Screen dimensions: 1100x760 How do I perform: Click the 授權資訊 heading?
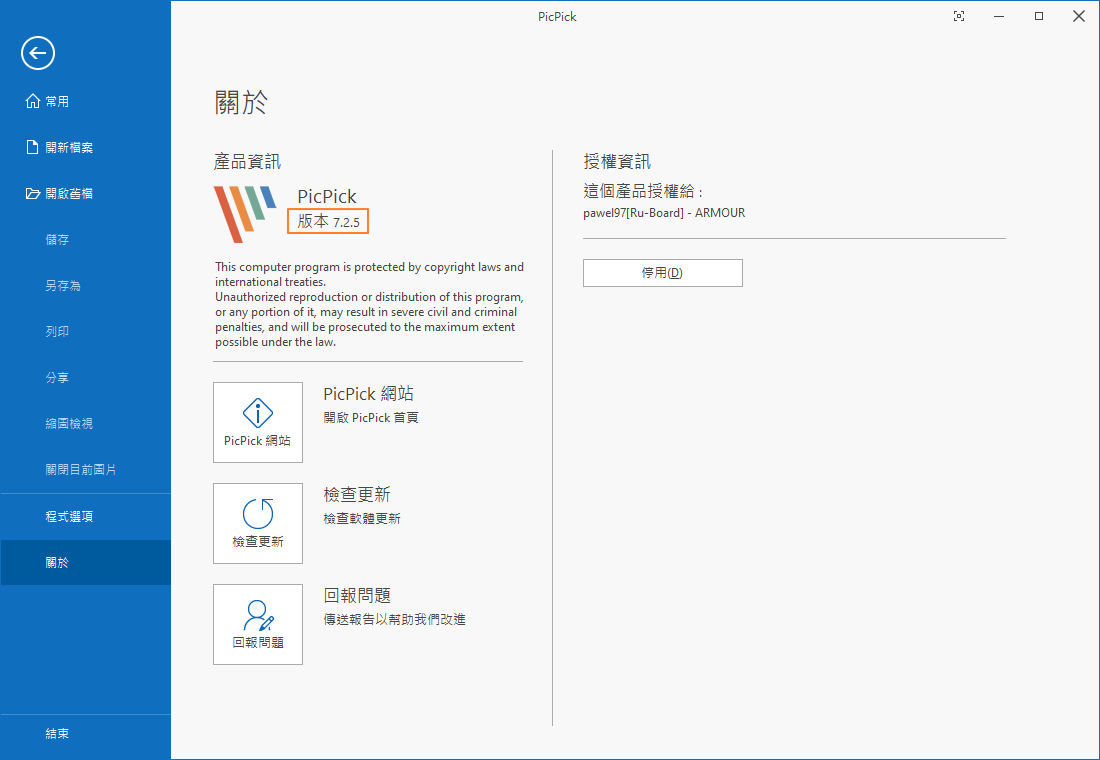pos(617,161)
